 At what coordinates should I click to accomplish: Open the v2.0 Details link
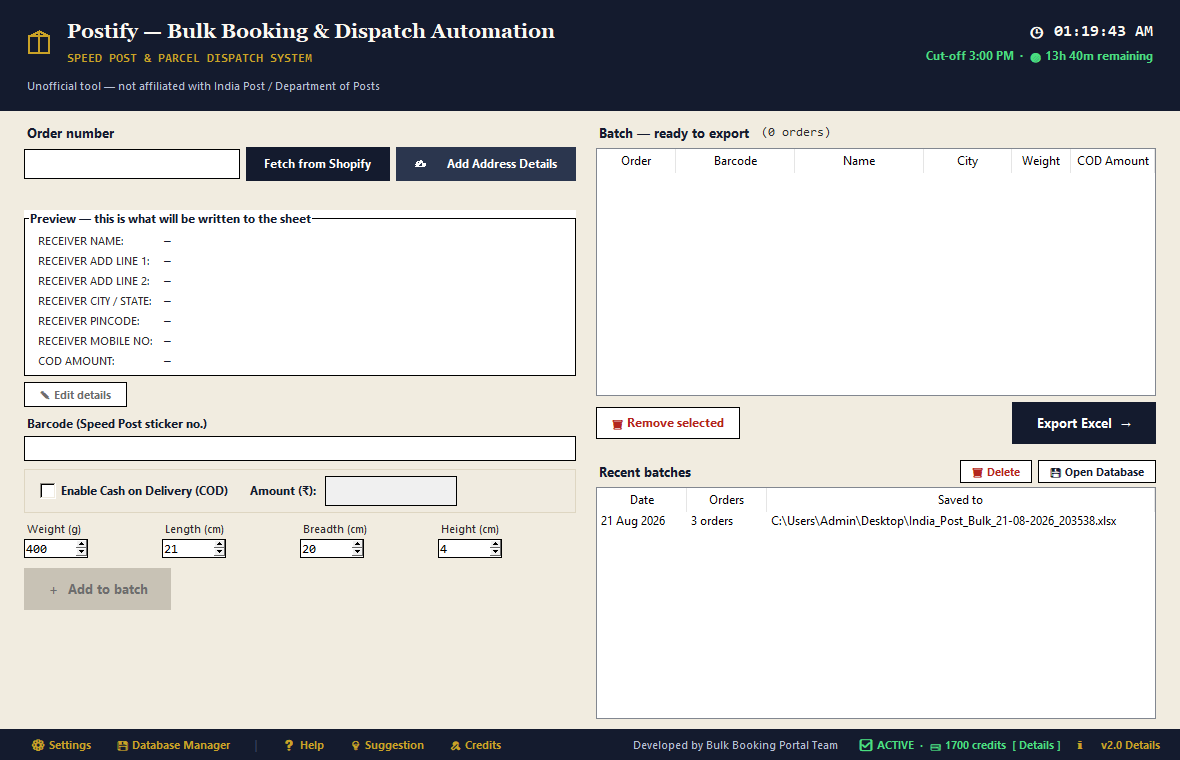click(1130, 745)
